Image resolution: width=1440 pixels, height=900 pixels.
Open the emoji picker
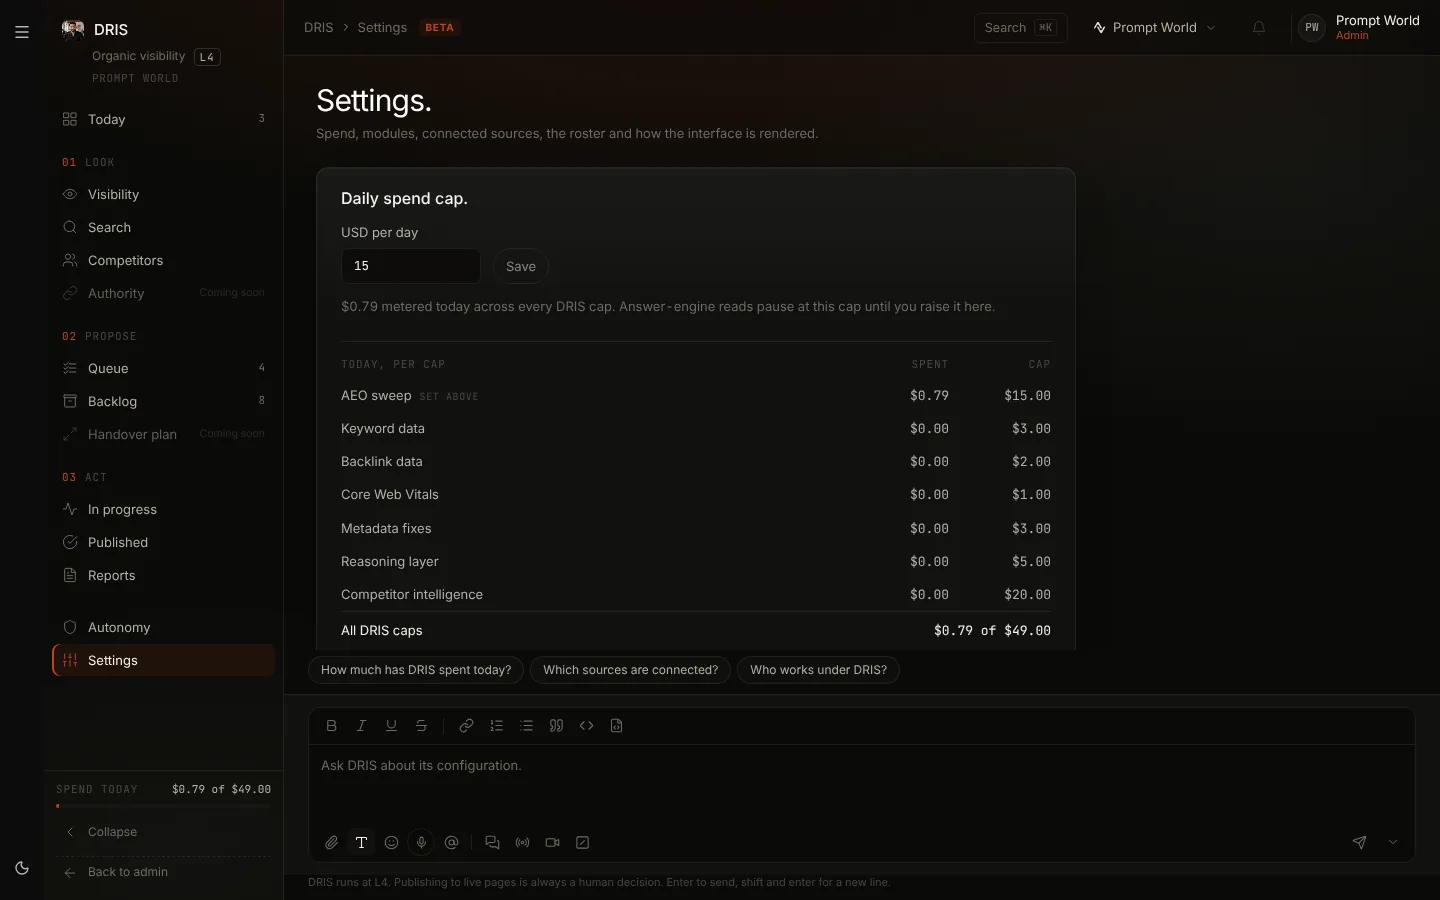coord(392,843)
